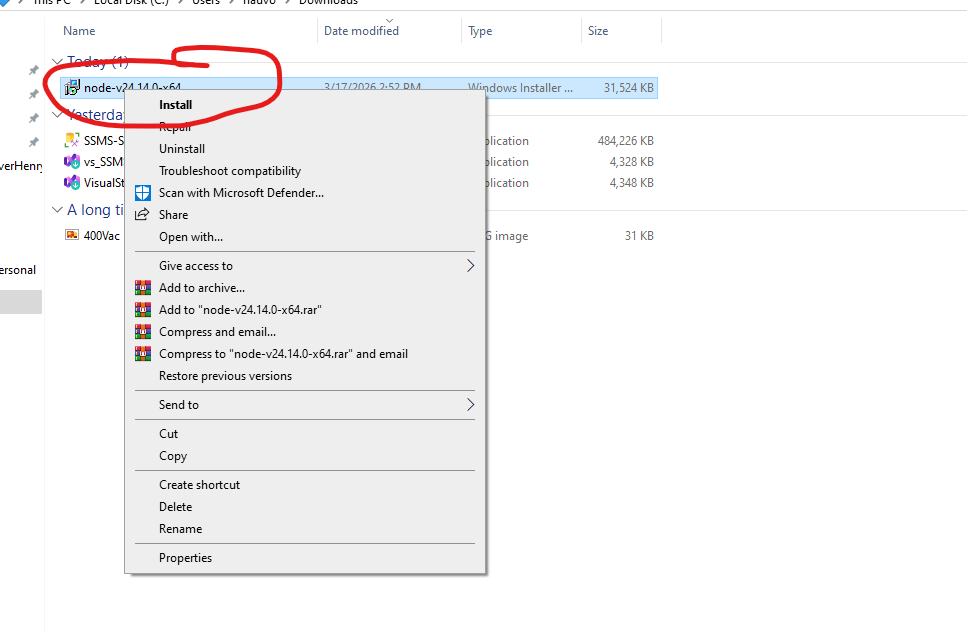The height and width of the screenshot is (633, 967).
Task: Click the 400Vac image file icon
Action: pyautogui.click(x=72, y=236)
